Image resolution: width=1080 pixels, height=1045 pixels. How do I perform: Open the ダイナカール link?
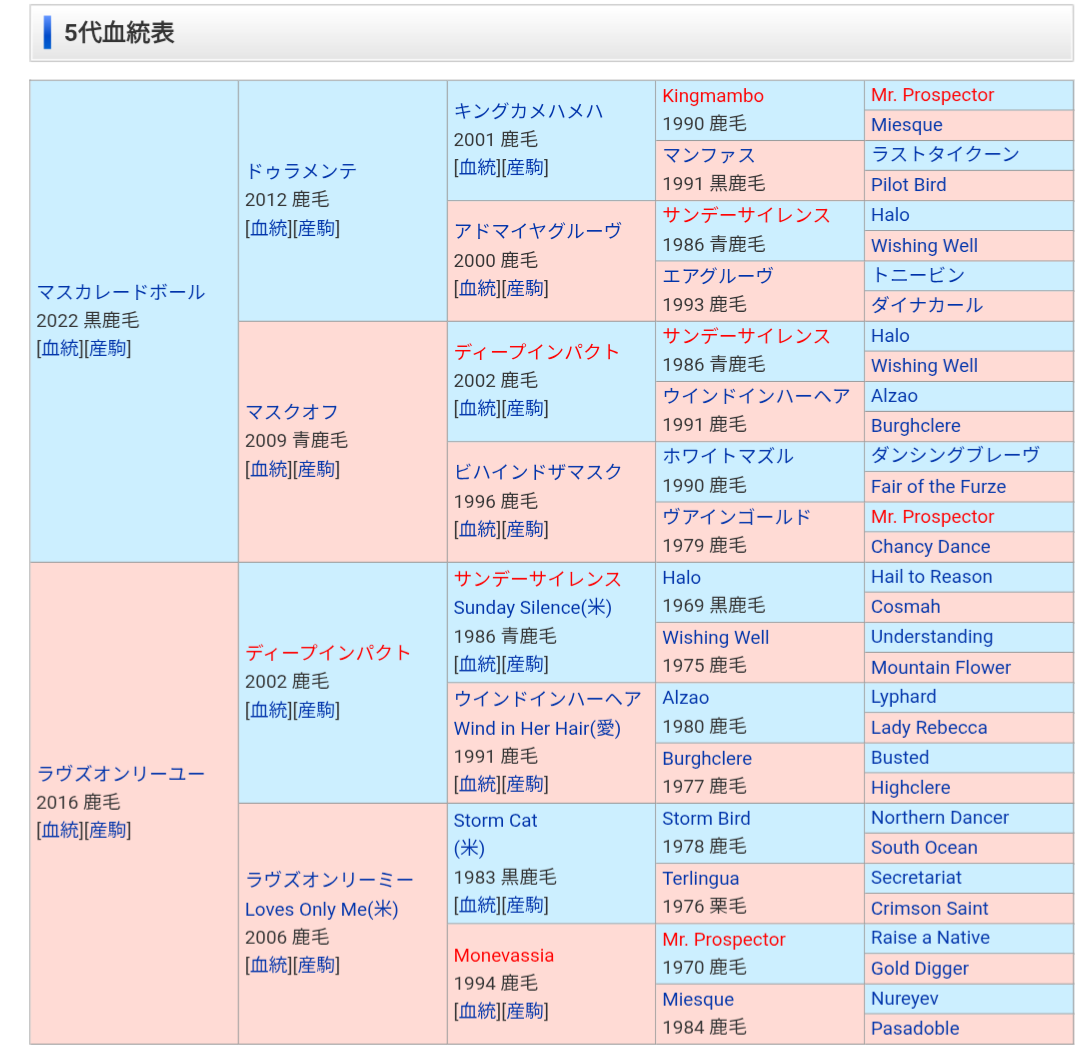click(926, 305)
